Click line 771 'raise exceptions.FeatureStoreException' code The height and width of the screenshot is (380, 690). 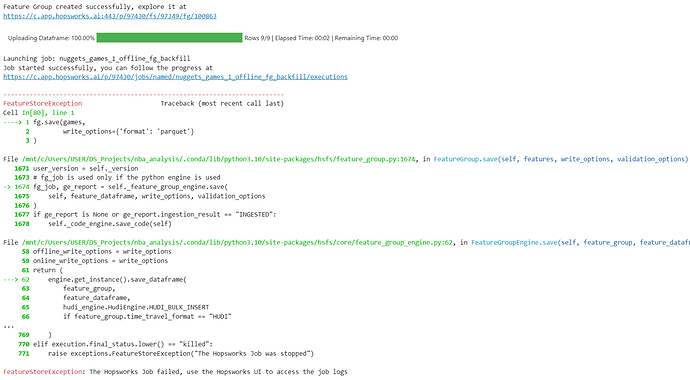[x=181, y=354]
